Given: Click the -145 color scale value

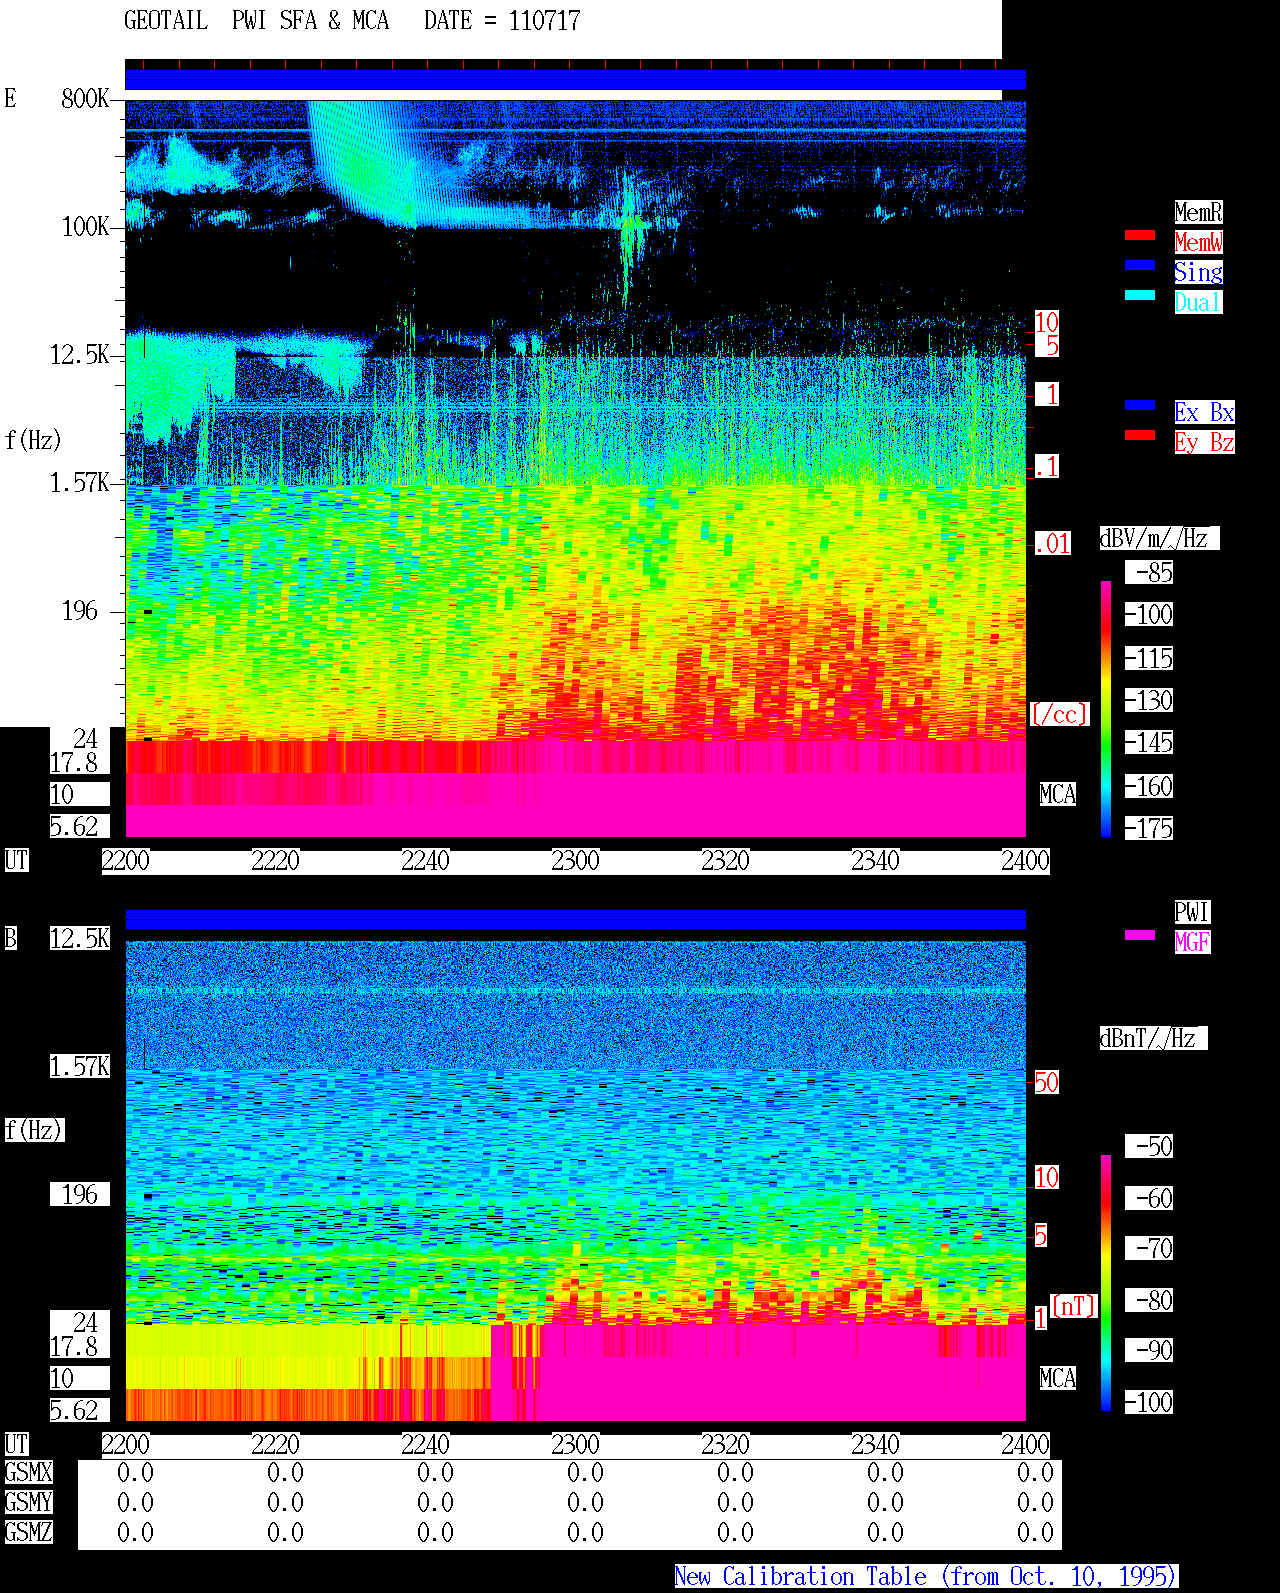Looking at the screenshot, I should pyautogui.click(x=1149, y=742).
